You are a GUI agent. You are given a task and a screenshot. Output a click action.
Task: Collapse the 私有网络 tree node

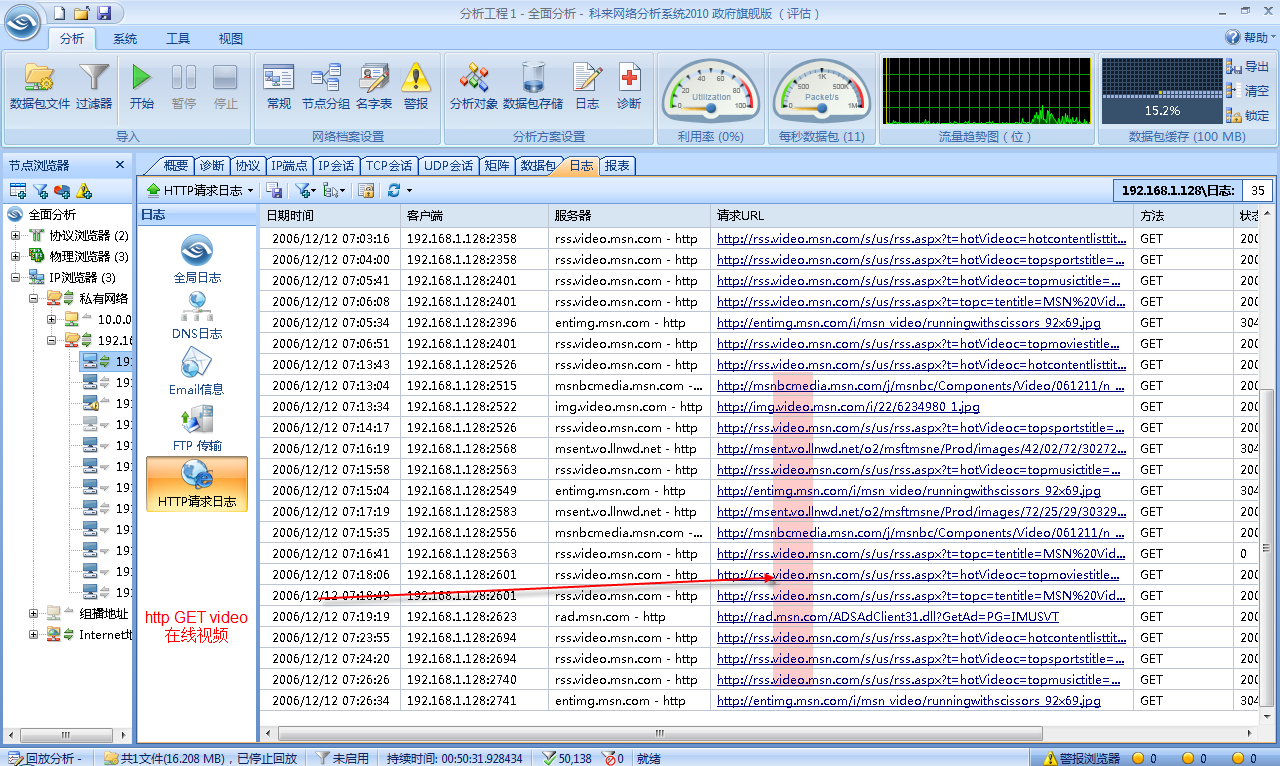click(34, 299)
